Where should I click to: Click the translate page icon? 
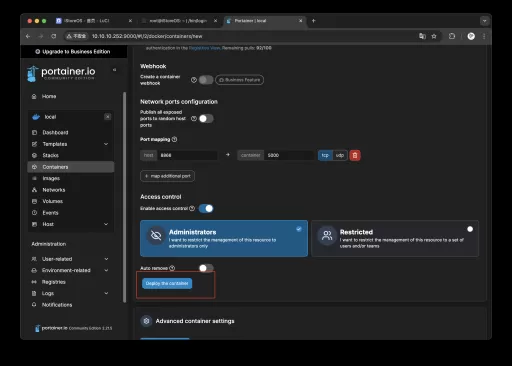pyautogui.click(x=422, y=36)
